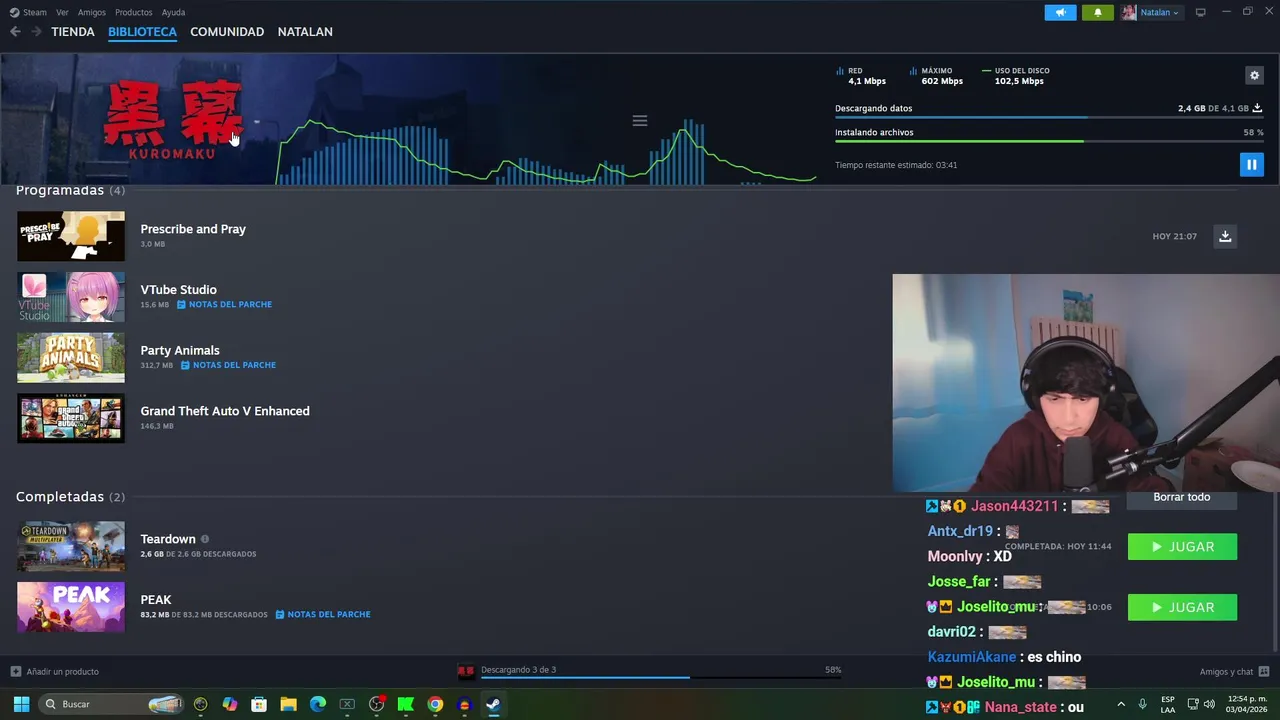Start Prescribe and Pray download now
Image resolution: width=1280 pixels, height=720 pixels.
1225,236
